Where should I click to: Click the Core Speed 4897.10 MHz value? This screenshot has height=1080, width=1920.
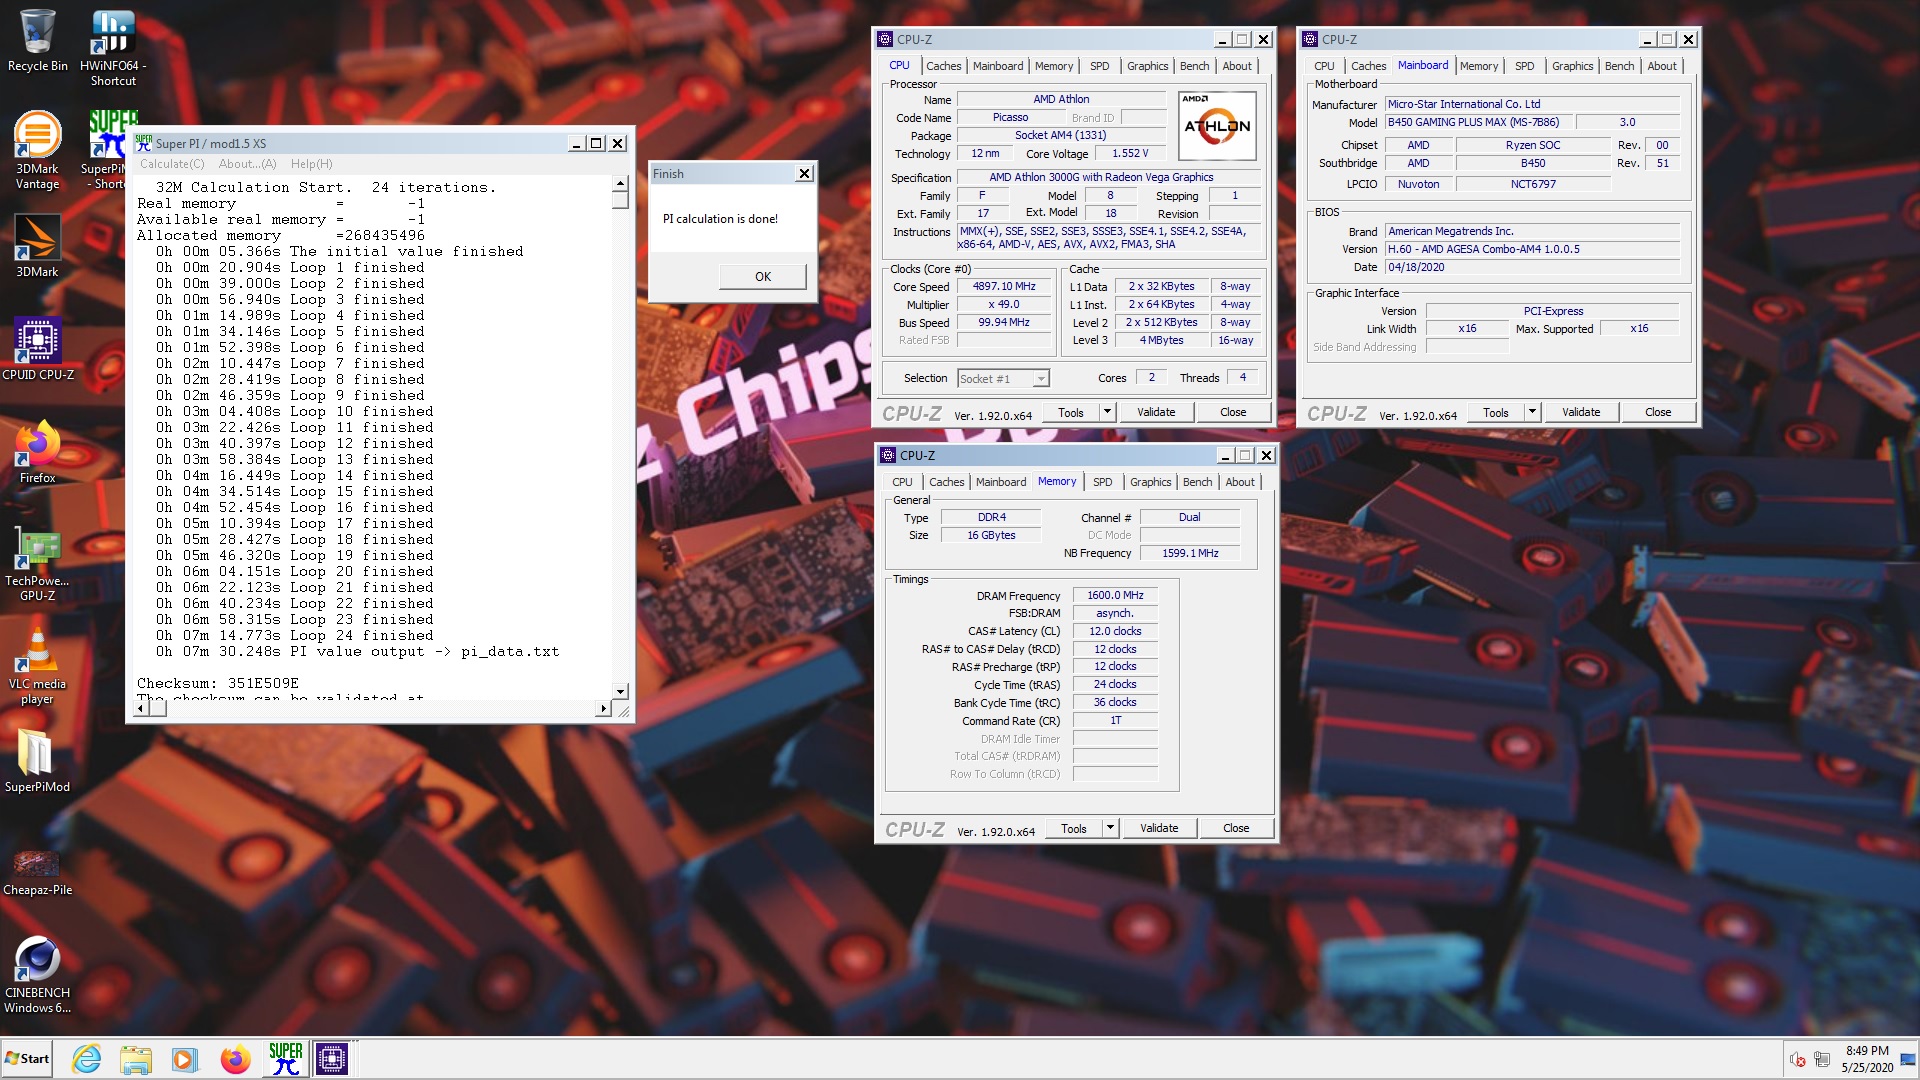coord(1004,286)
